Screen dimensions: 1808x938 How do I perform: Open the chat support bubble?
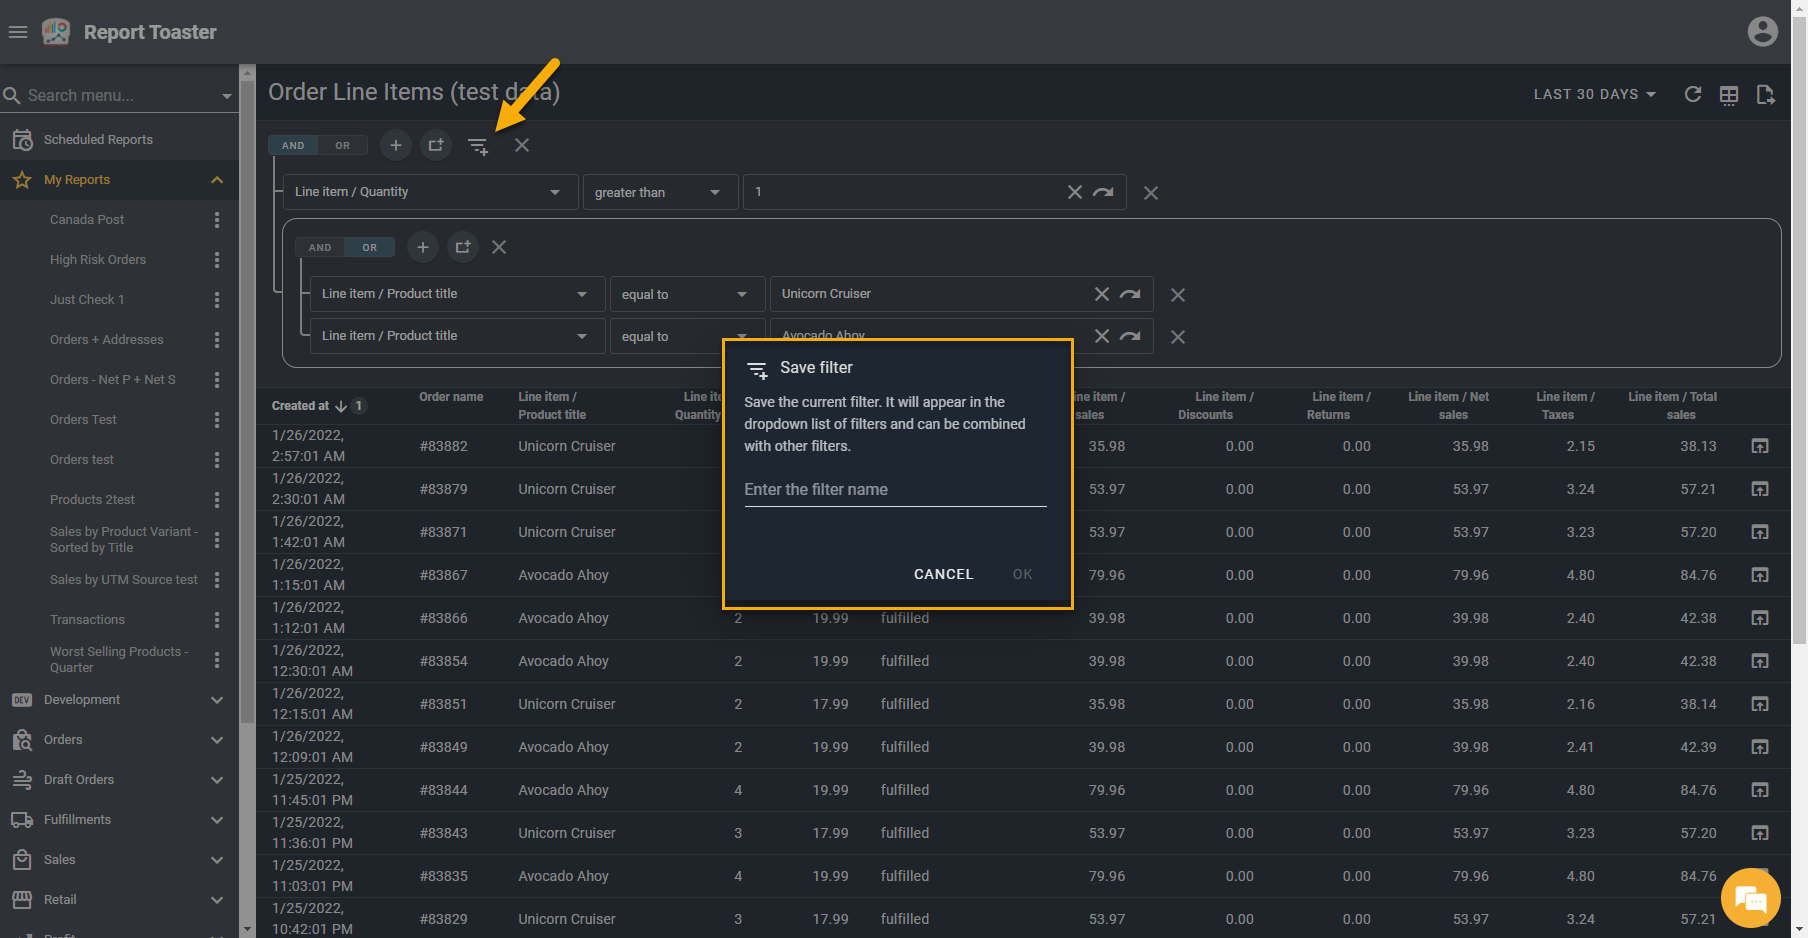1750,898
